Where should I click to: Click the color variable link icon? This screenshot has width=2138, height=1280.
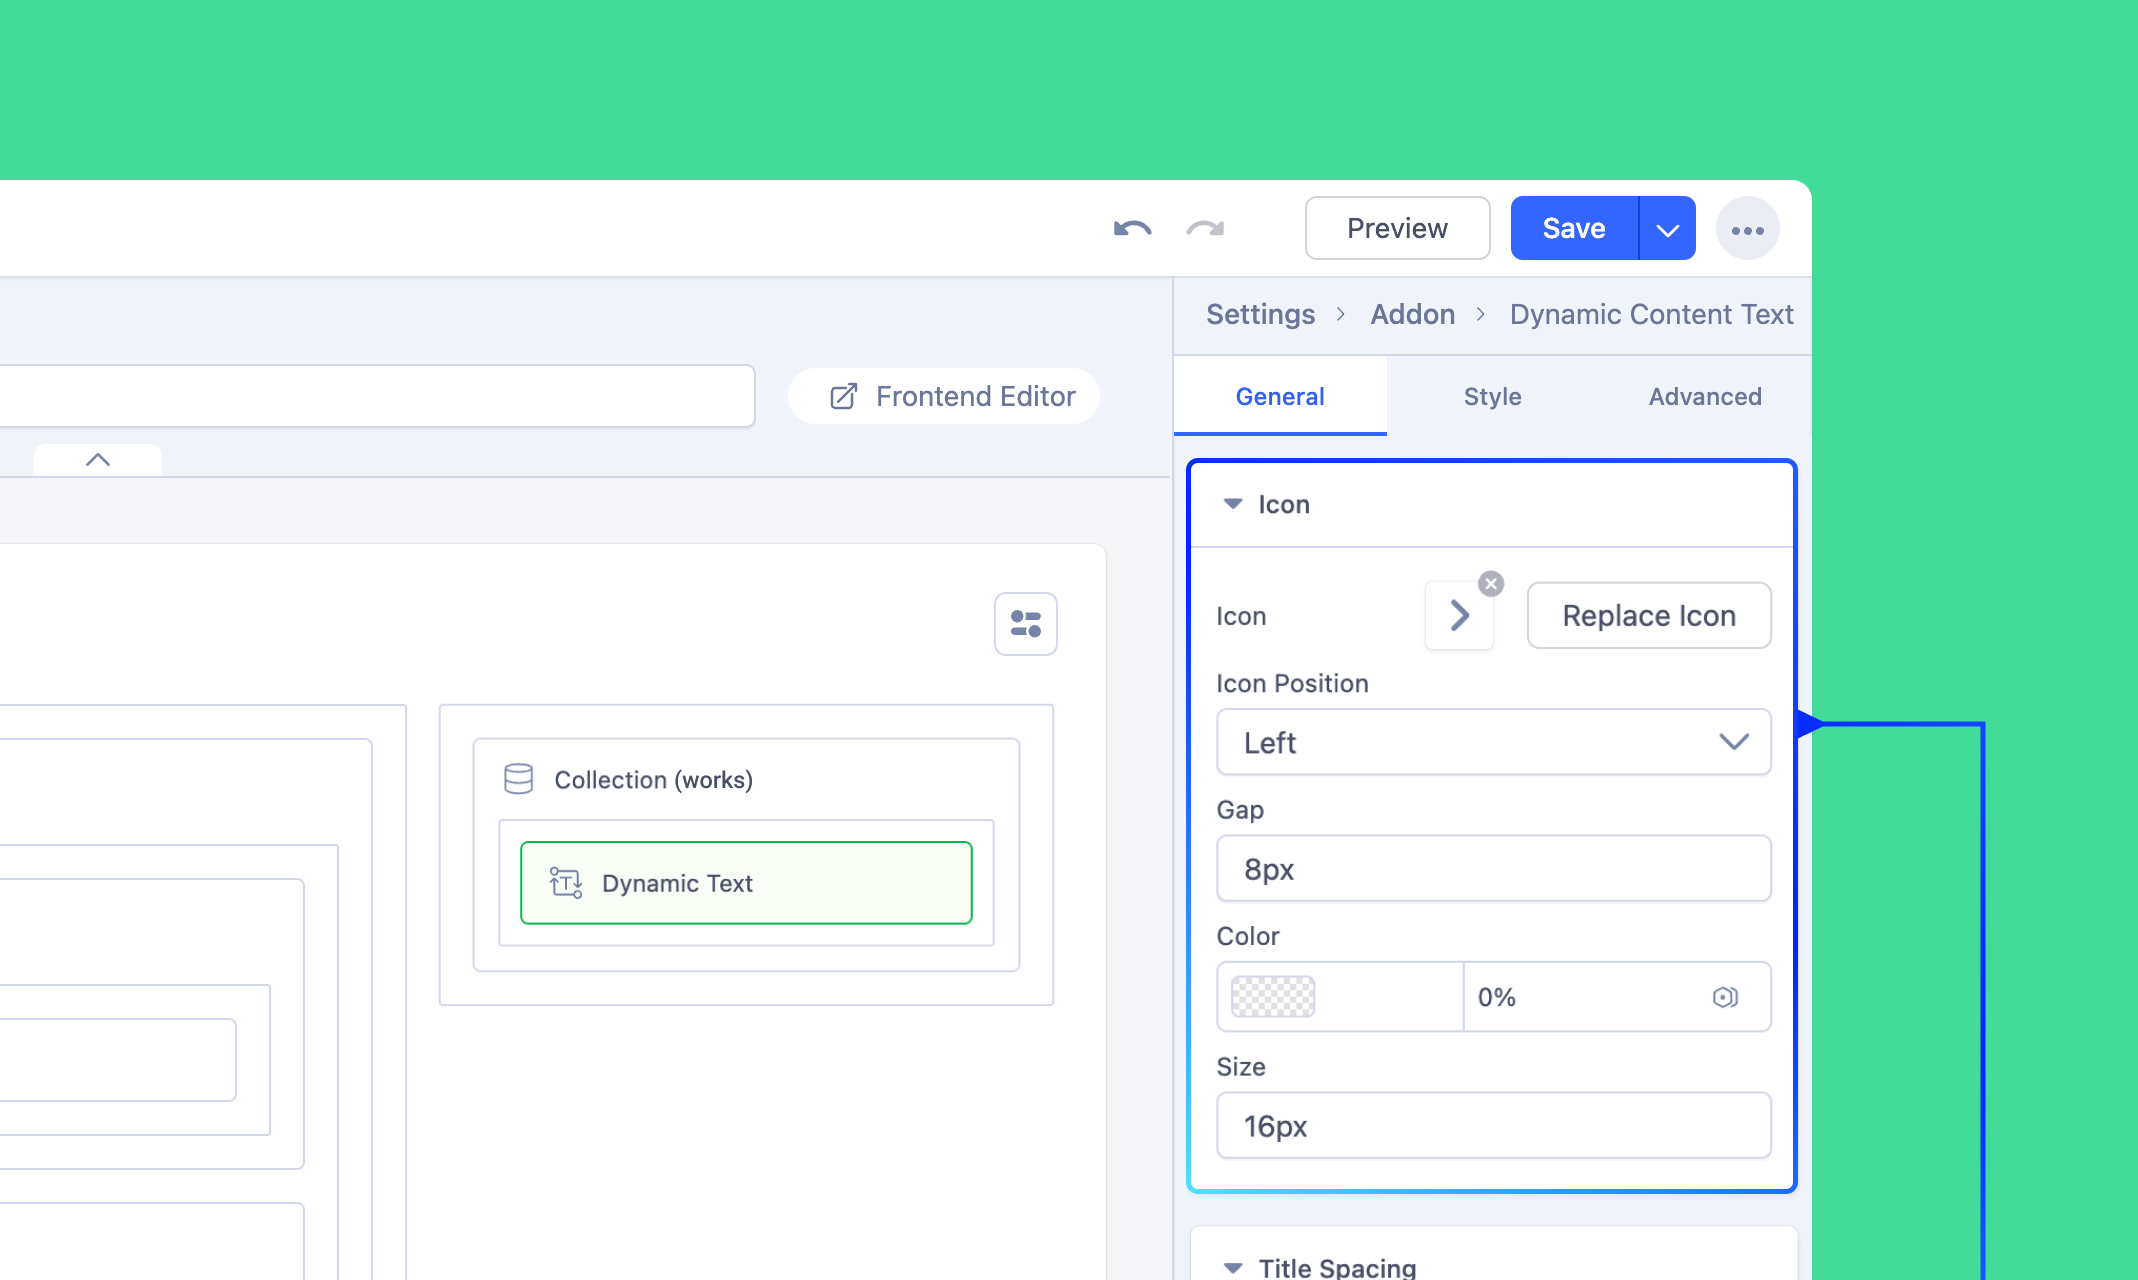pos(1725,997)
